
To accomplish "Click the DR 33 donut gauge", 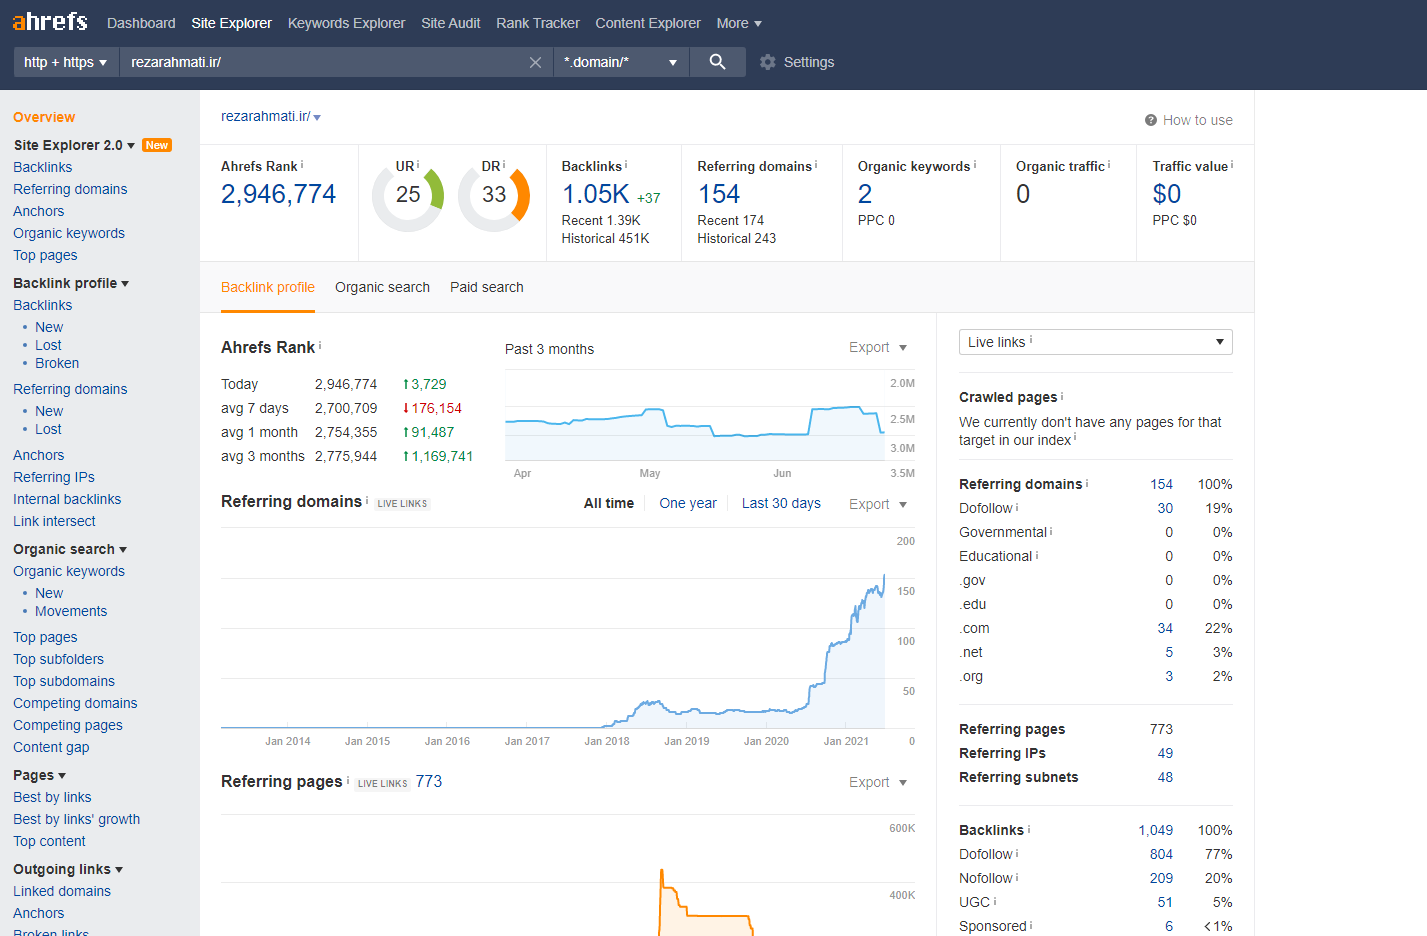I will pos(494,195).
